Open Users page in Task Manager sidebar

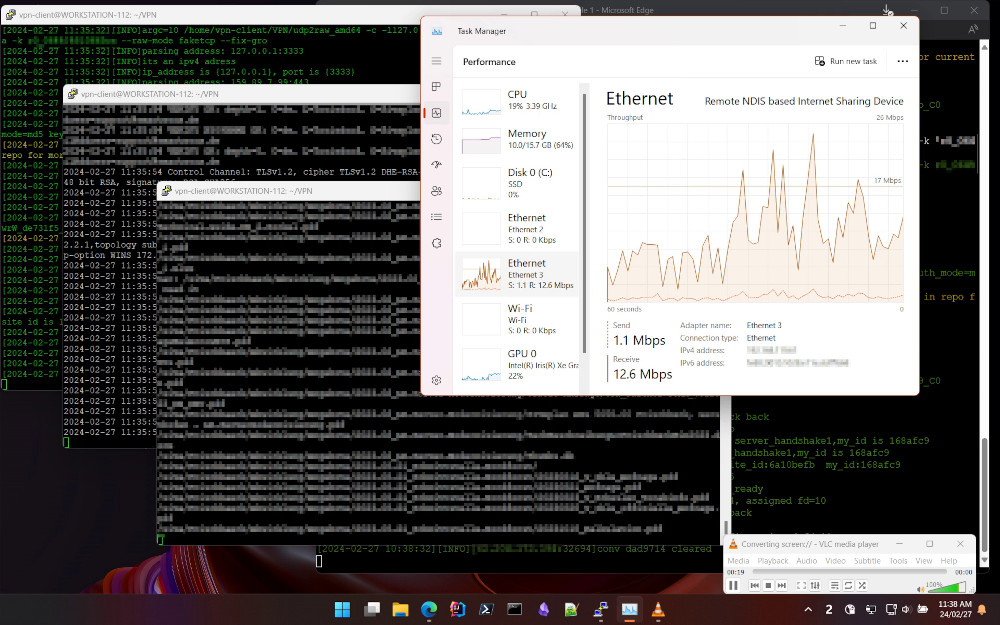(x=437, y=191)
